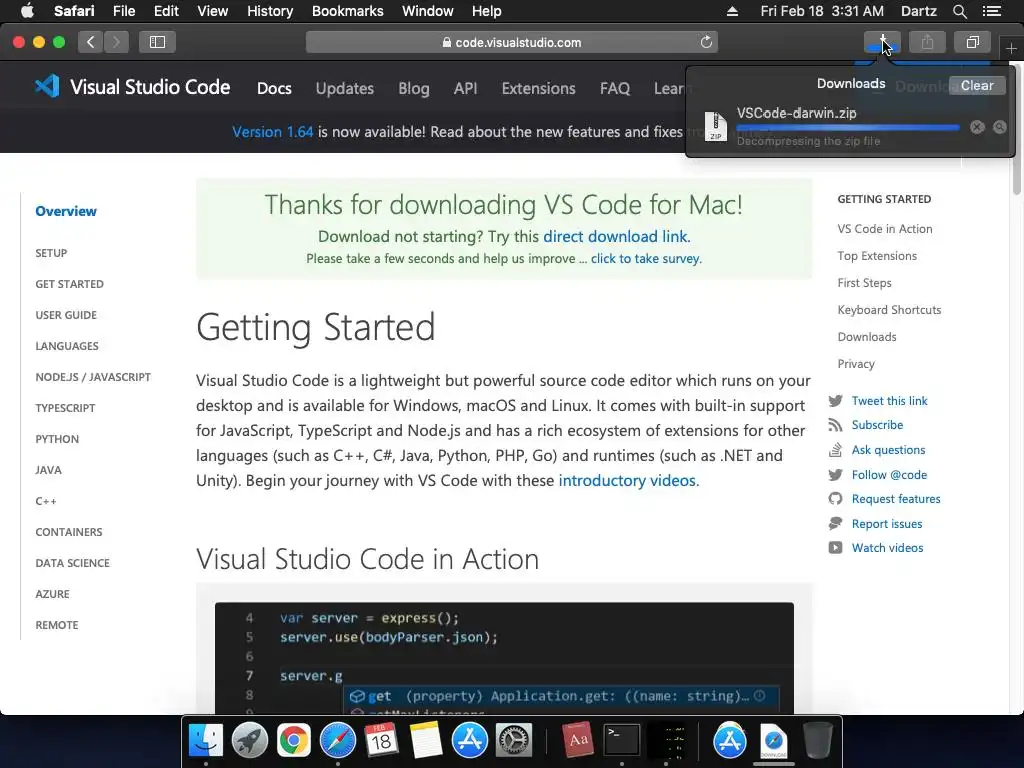Go to the Updates page
1024x768 pixels.
tap(344, 88)
